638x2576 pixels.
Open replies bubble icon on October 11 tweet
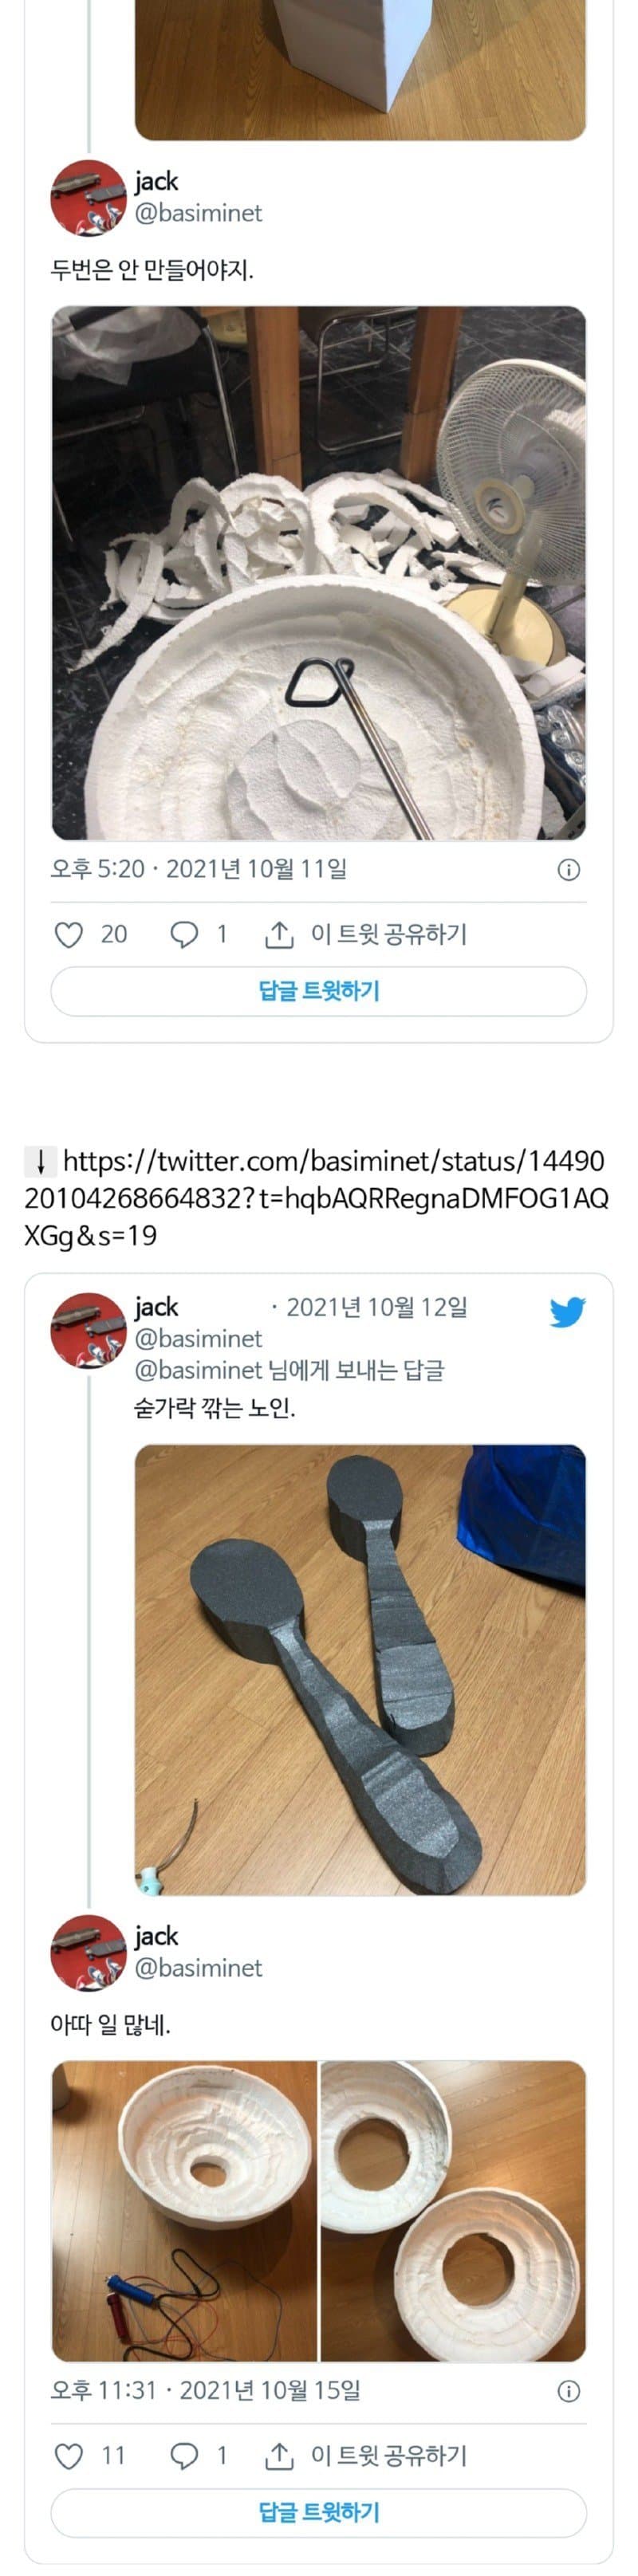click(x=184, y=934)
